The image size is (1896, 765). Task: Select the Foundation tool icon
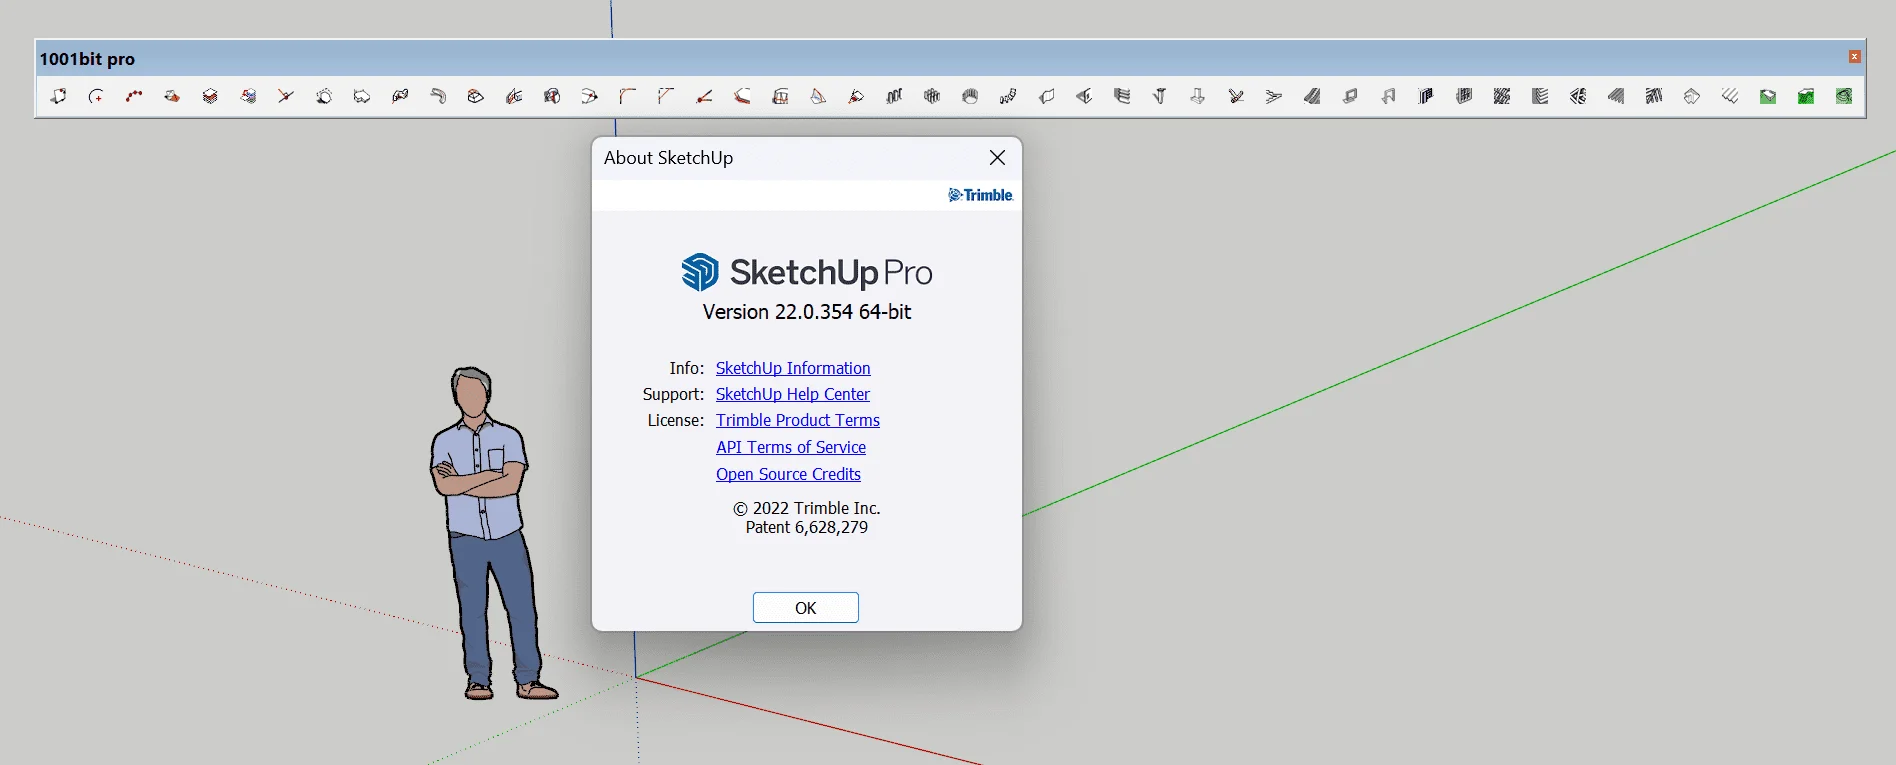[1198, 96]
